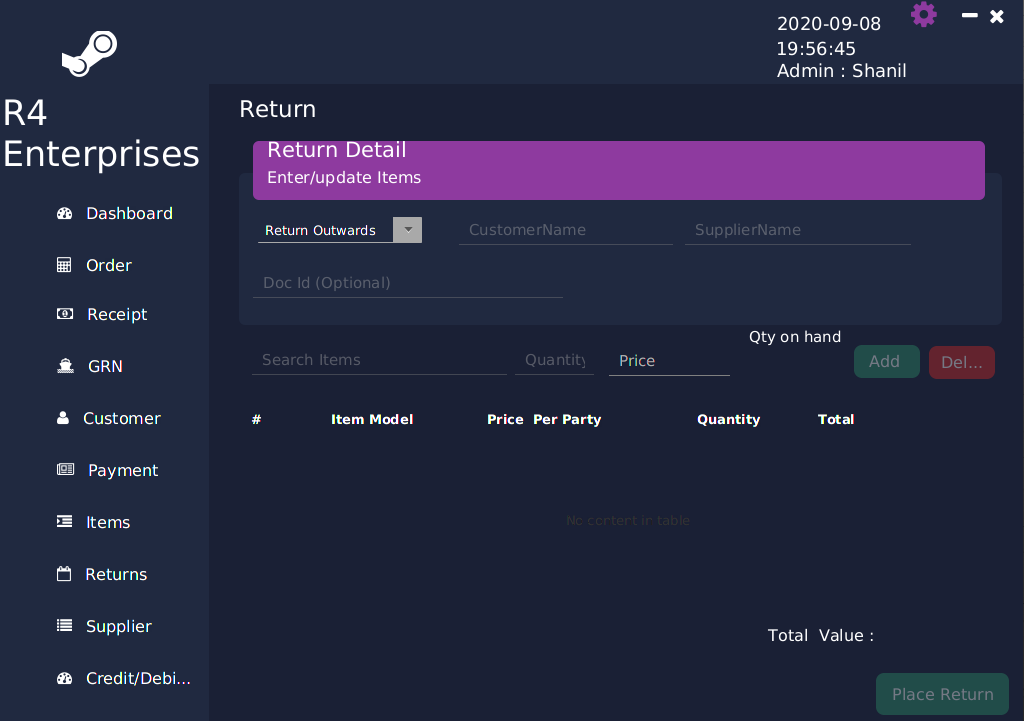Navigate to the GRN page
1024x721 pixels.
106,366
